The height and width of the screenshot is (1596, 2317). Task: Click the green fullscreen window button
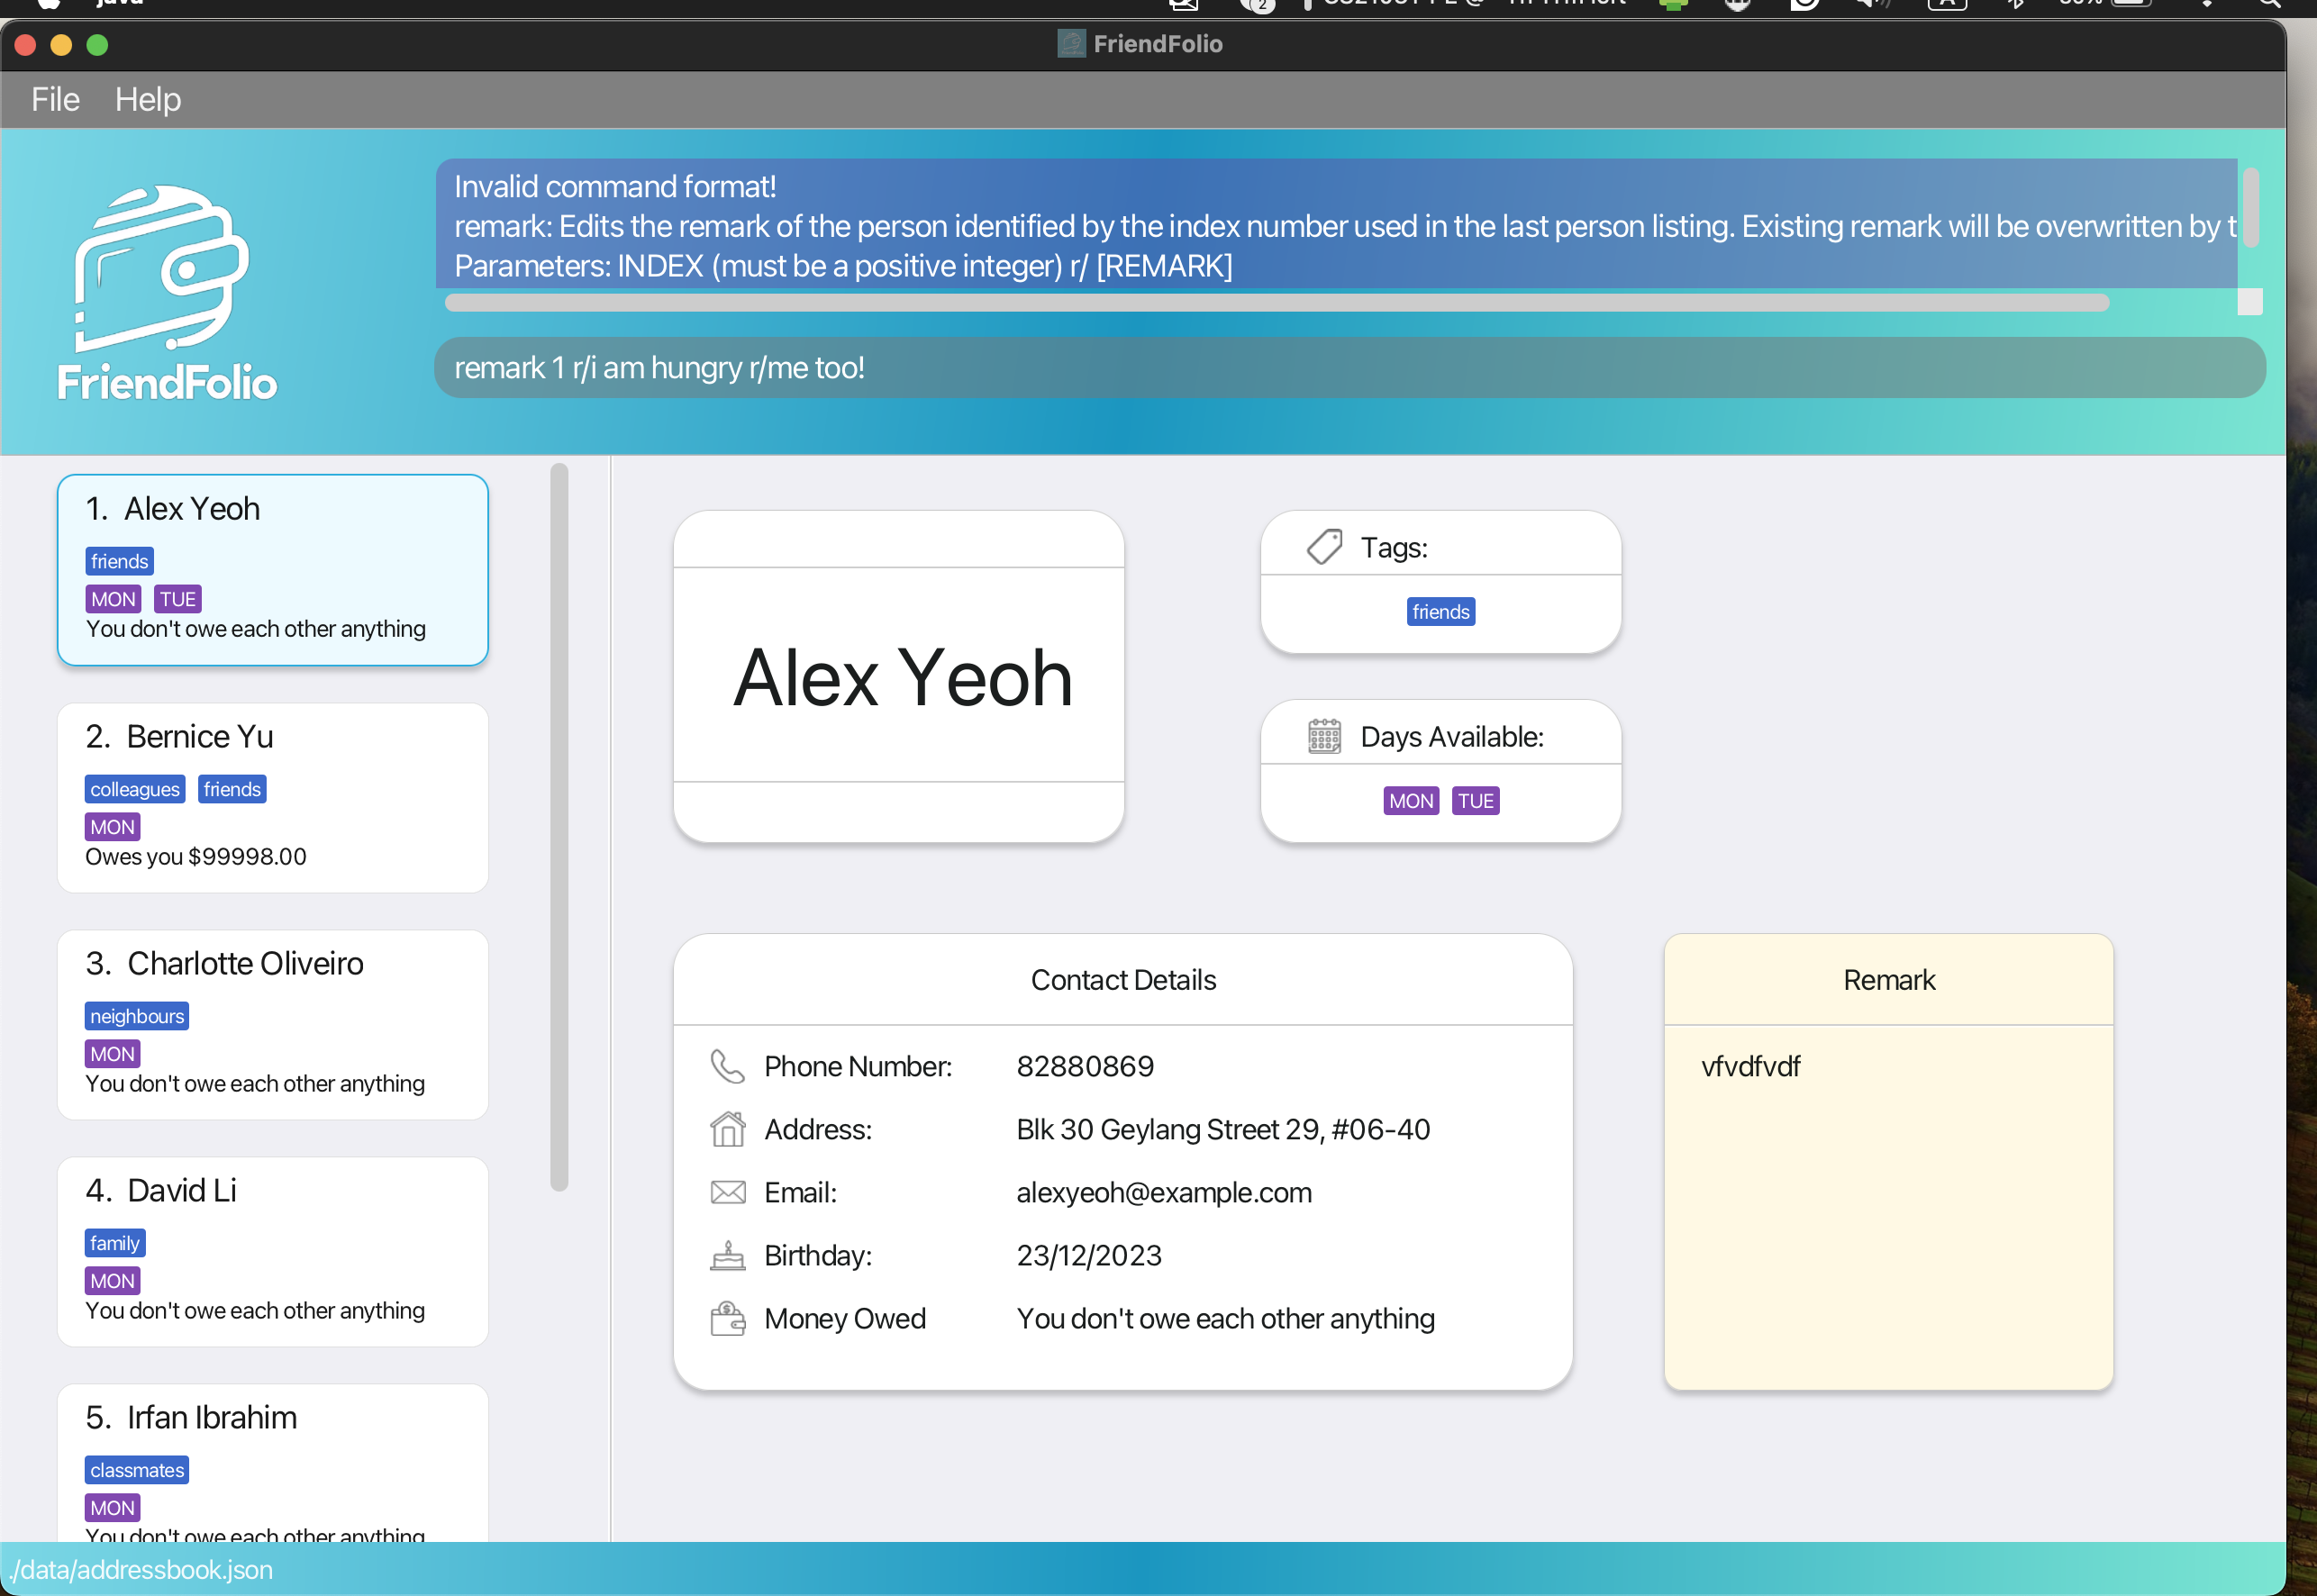click(97, 45)
